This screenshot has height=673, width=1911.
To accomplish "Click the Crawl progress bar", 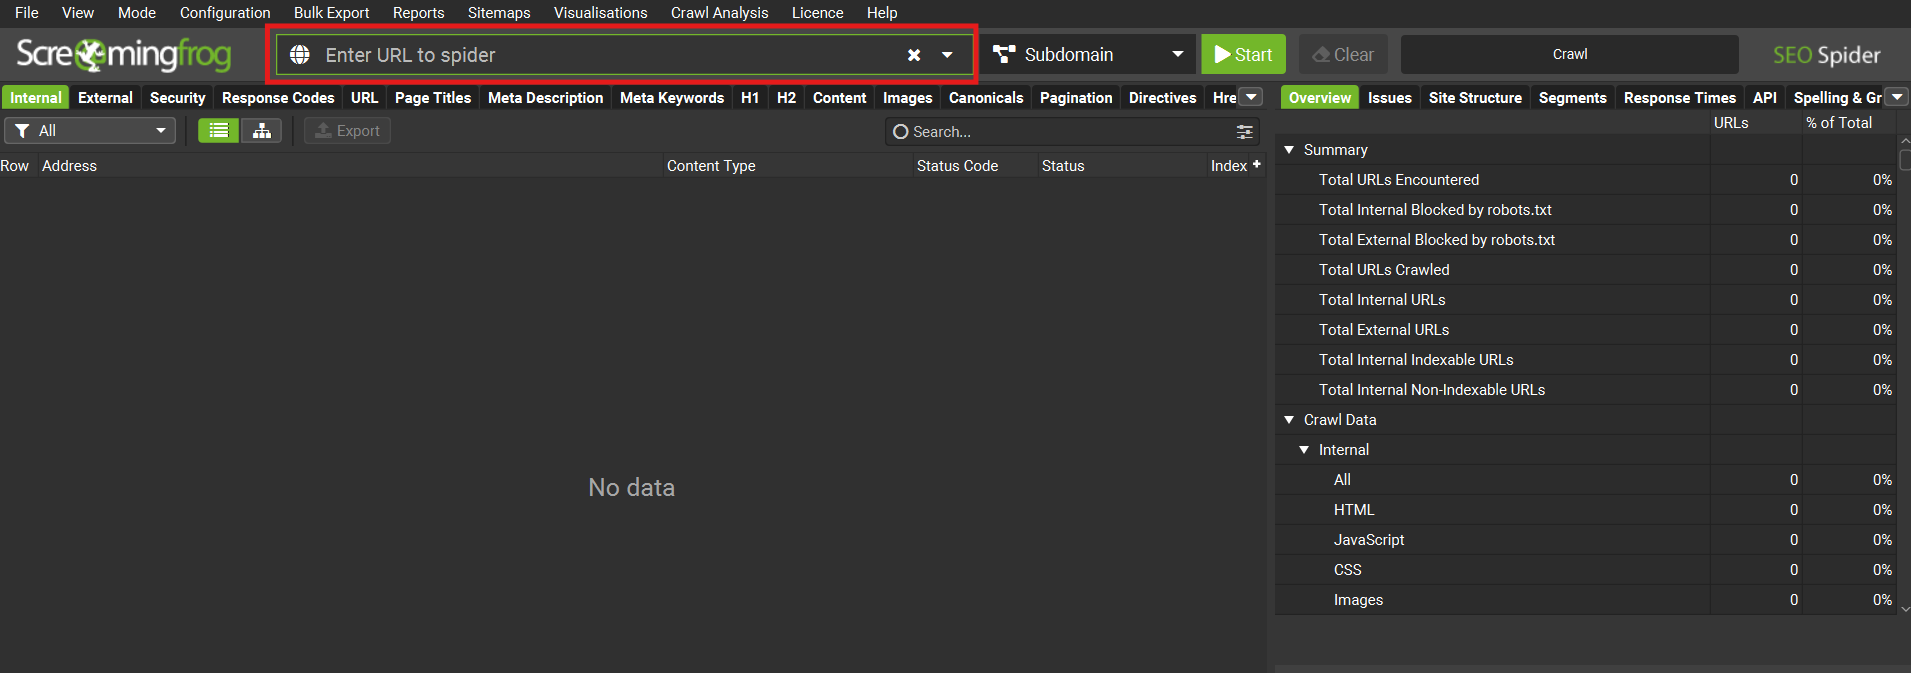I will point(1569,55).
